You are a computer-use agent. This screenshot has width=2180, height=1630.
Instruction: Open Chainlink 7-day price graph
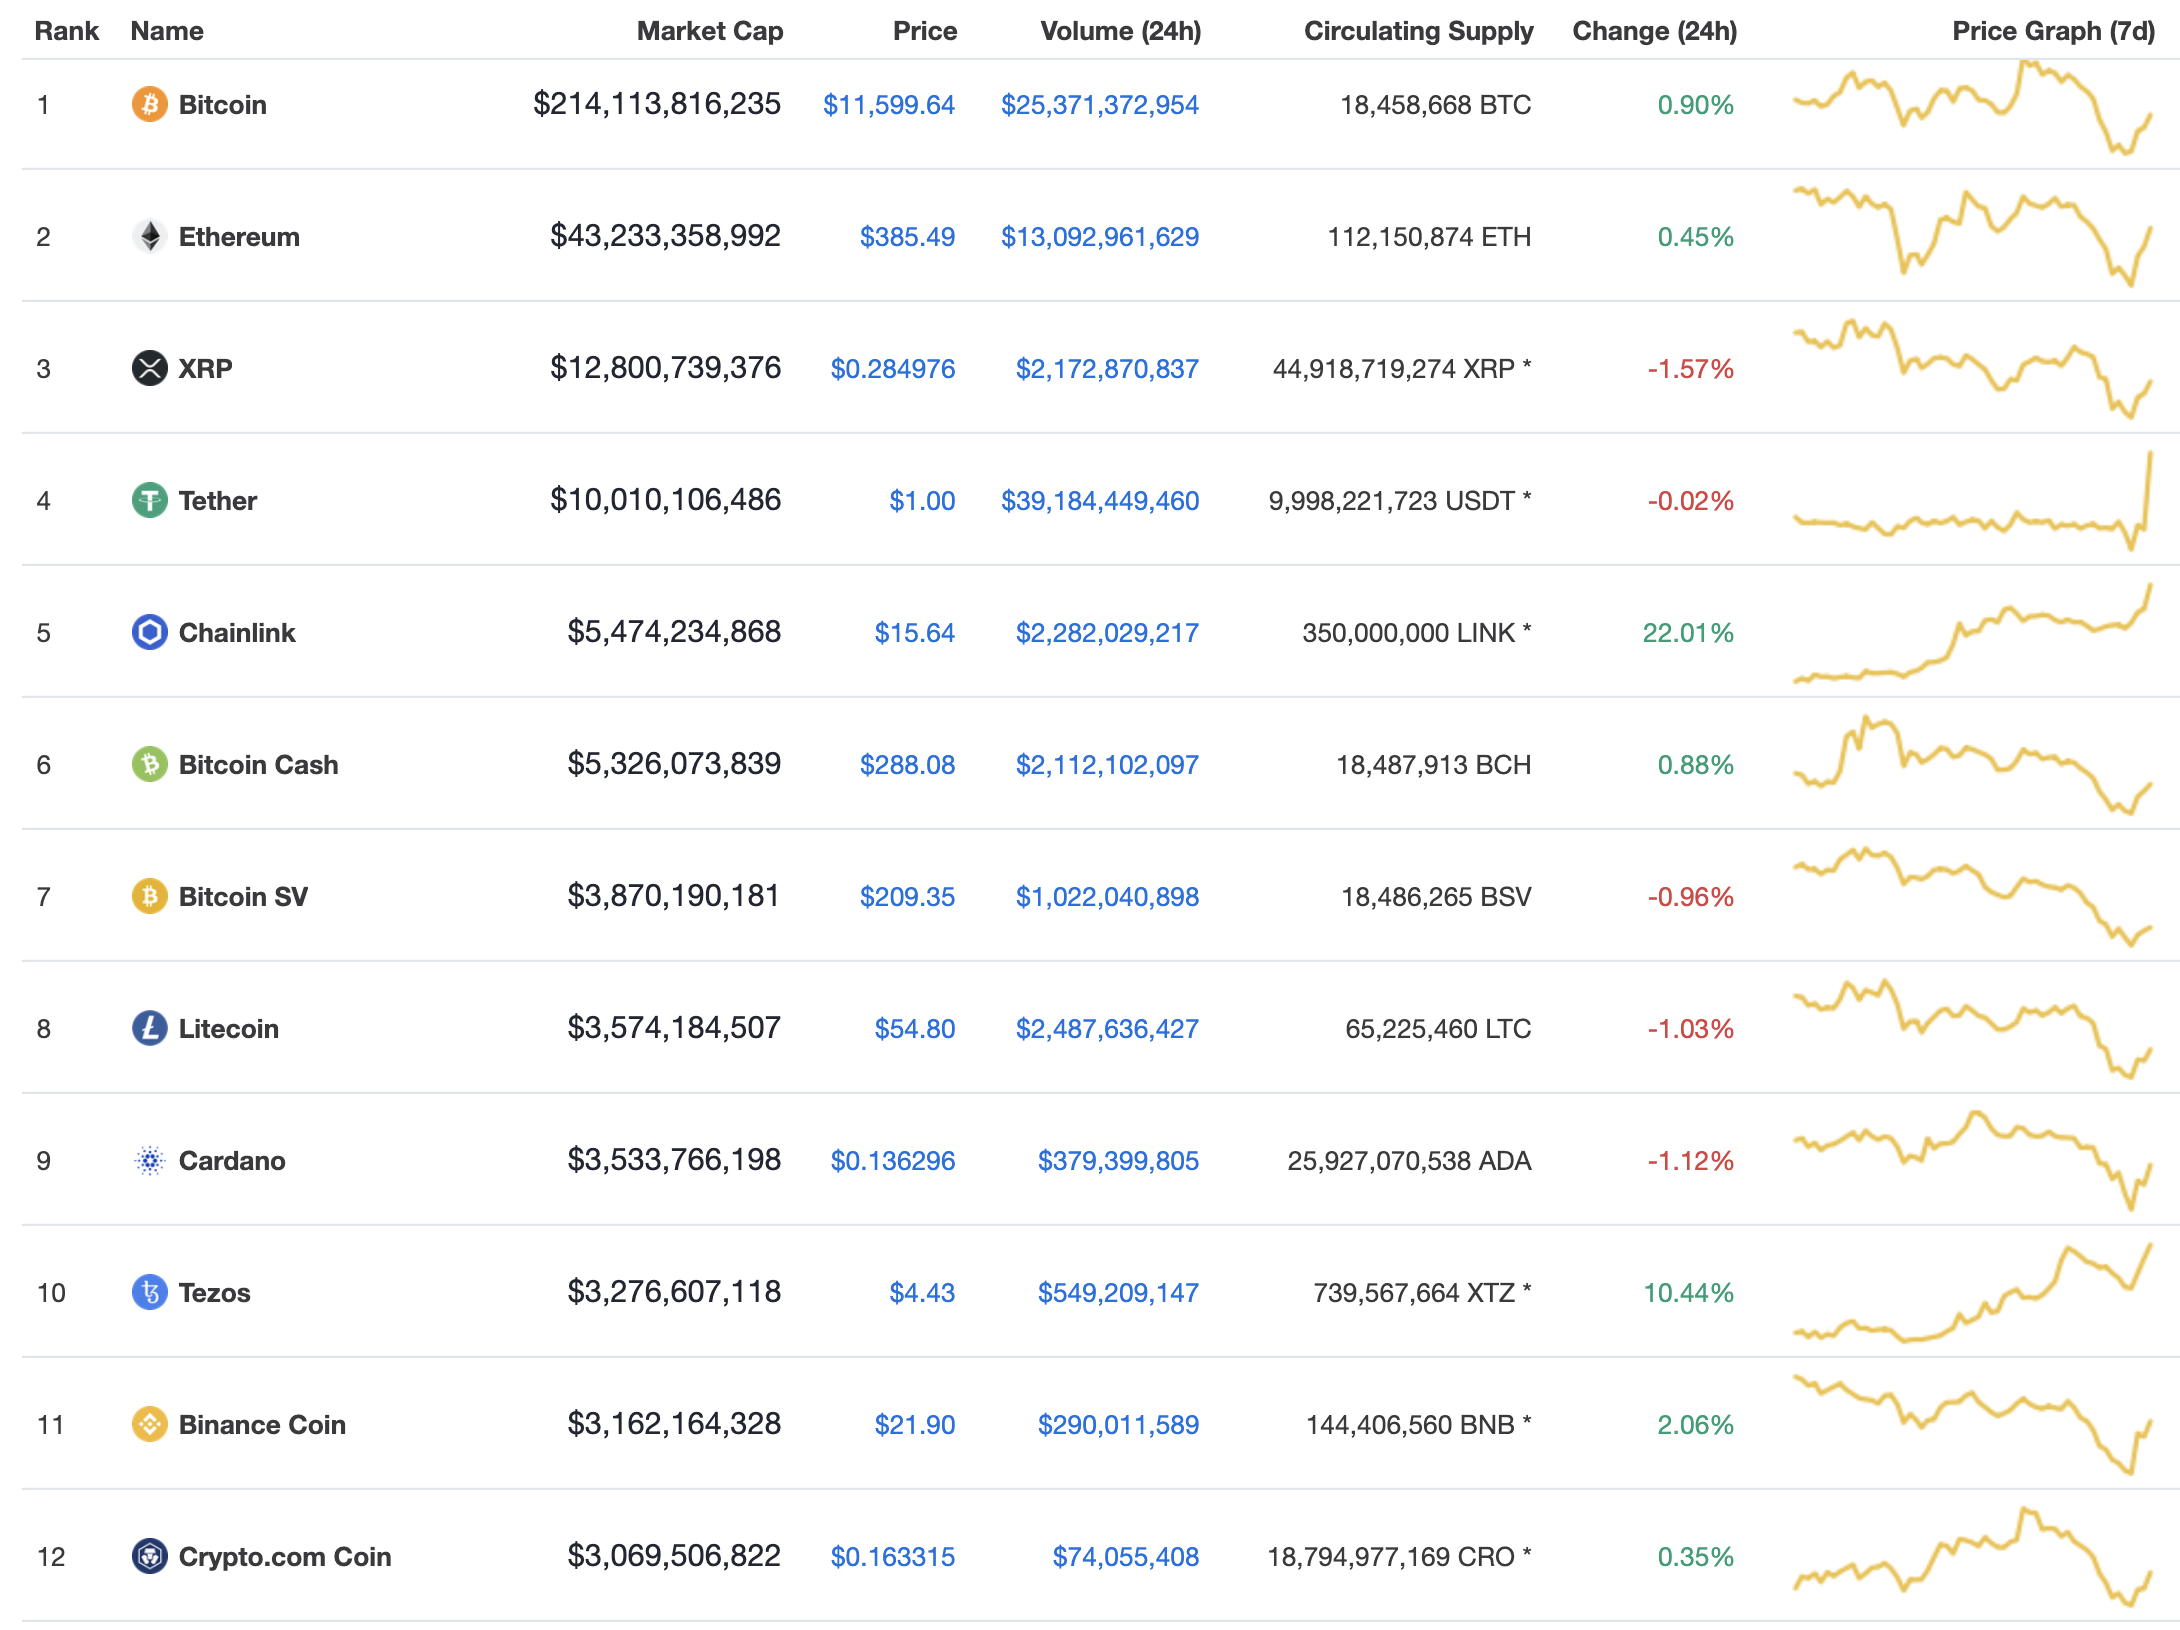click(x=1972, y=633)
